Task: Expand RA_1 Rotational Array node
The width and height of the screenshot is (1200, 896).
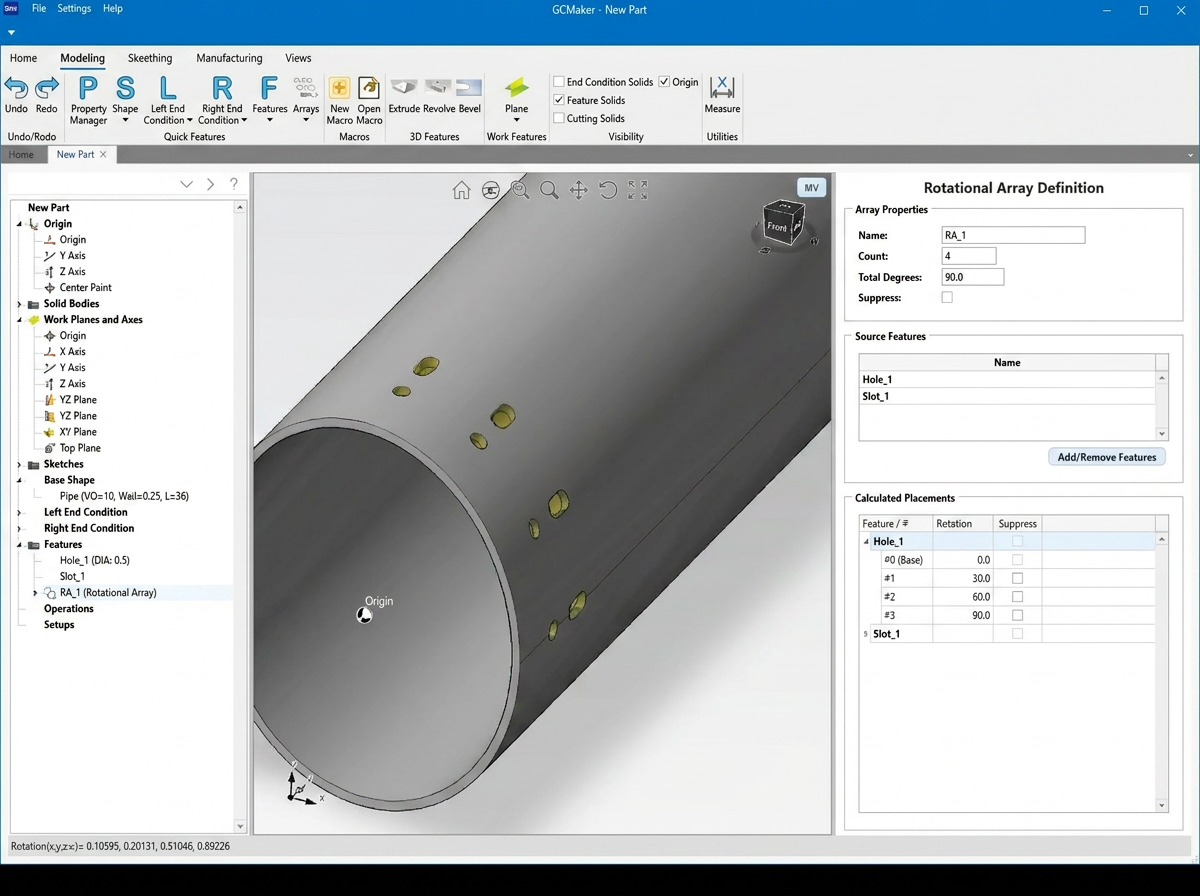Action: (x=35, y=593)
